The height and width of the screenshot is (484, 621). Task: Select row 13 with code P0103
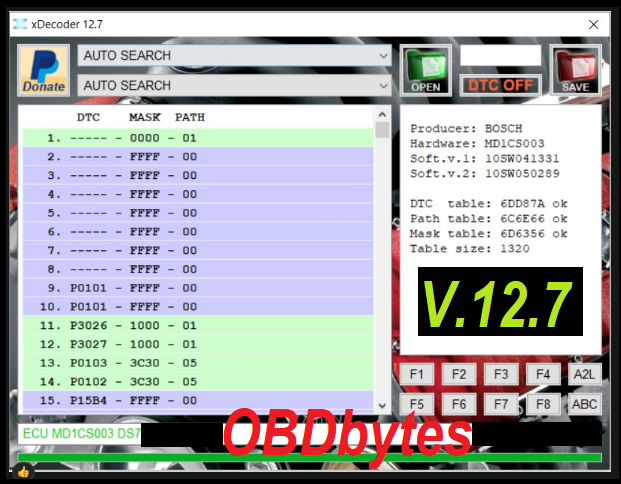coord(198,363)
